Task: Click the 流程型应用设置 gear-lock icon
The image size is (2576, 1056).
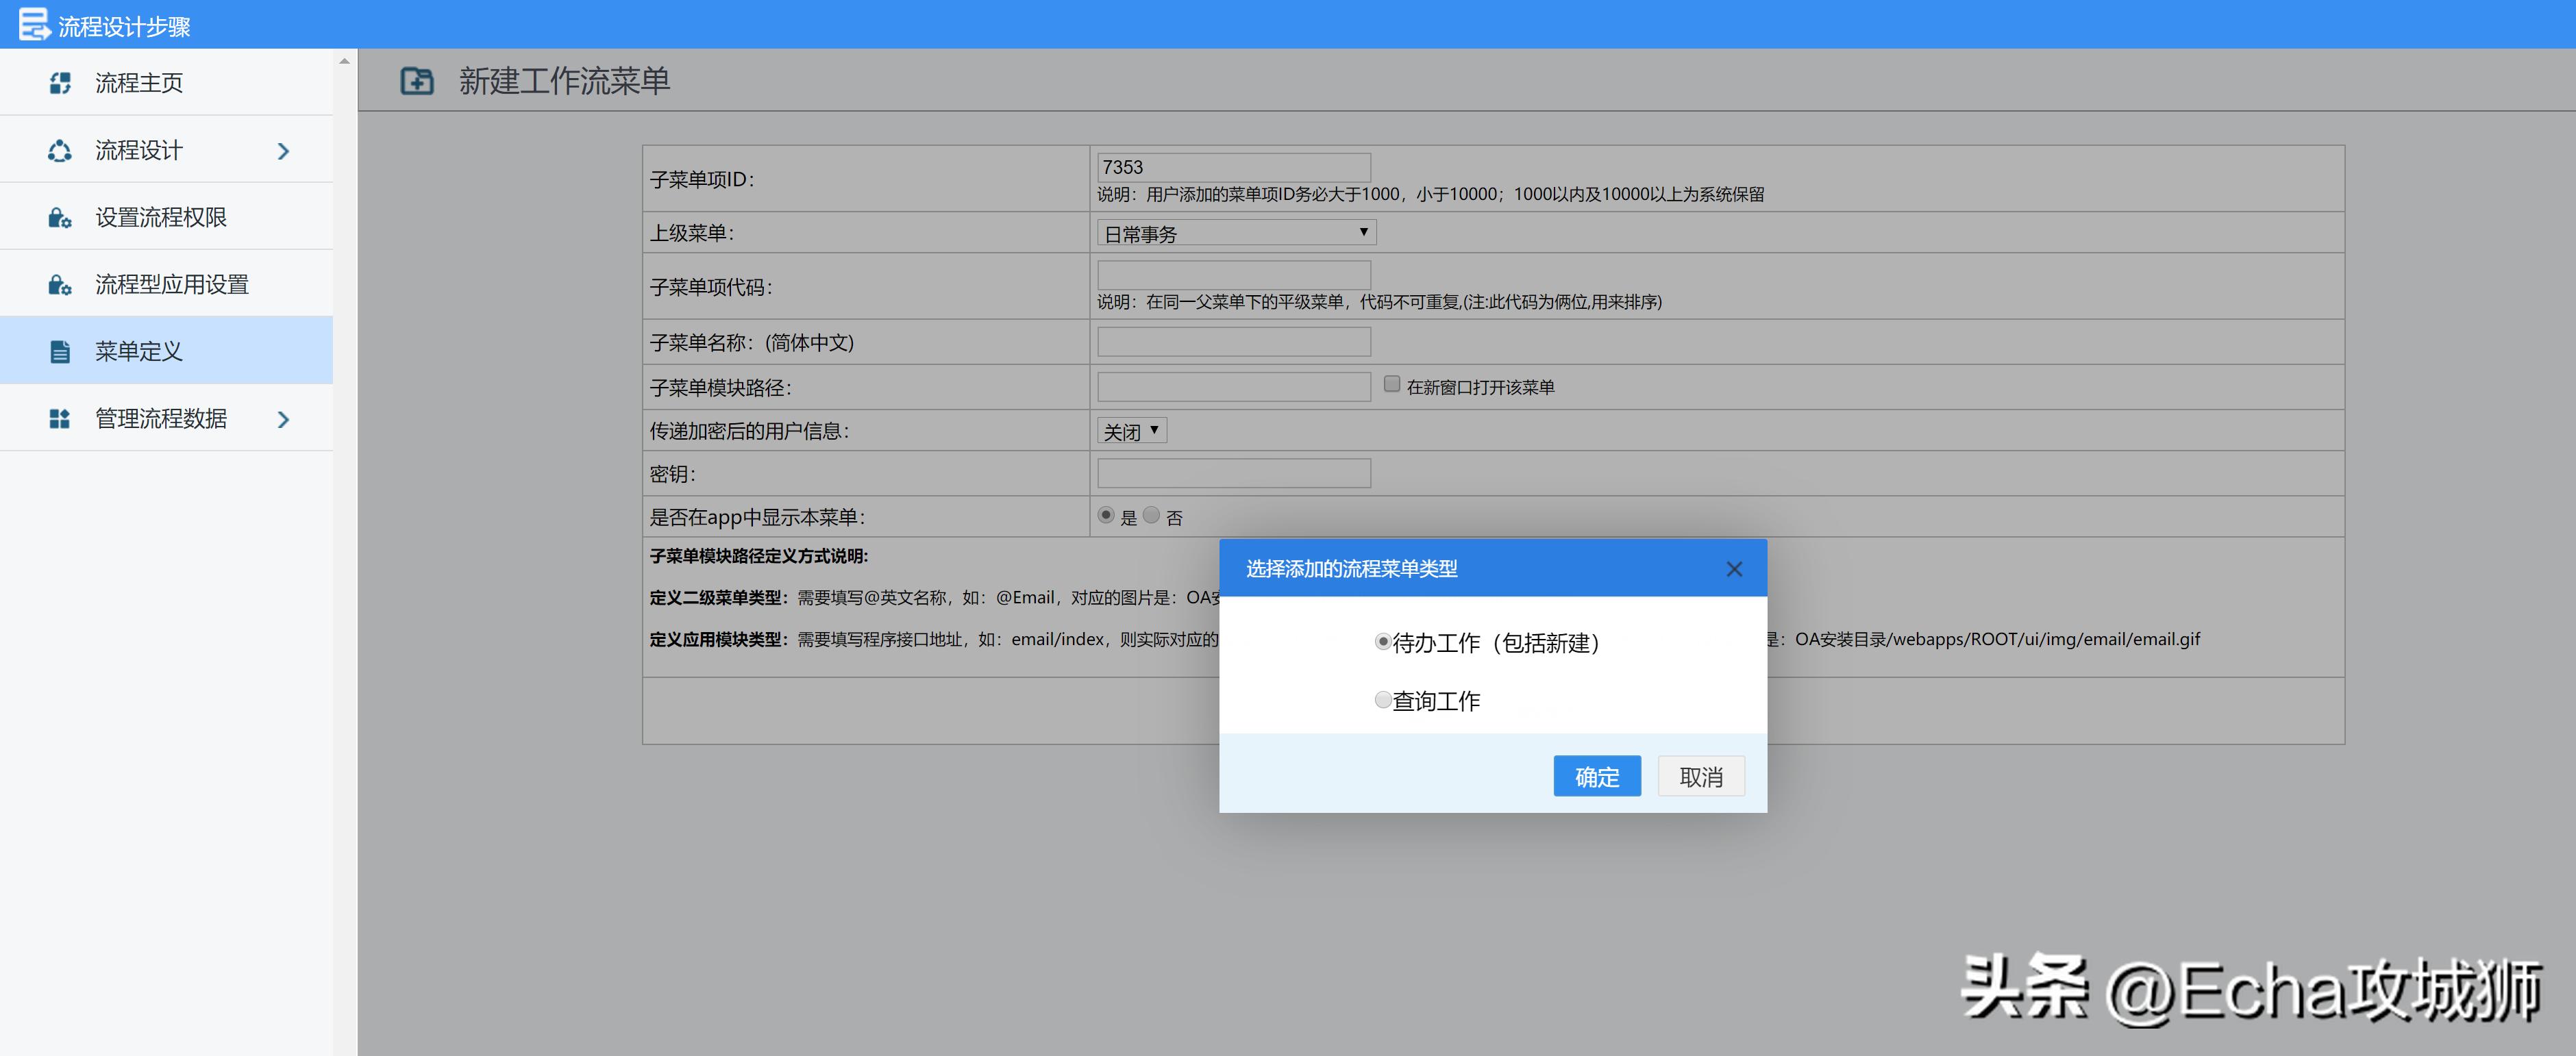Action: (59, 284)
